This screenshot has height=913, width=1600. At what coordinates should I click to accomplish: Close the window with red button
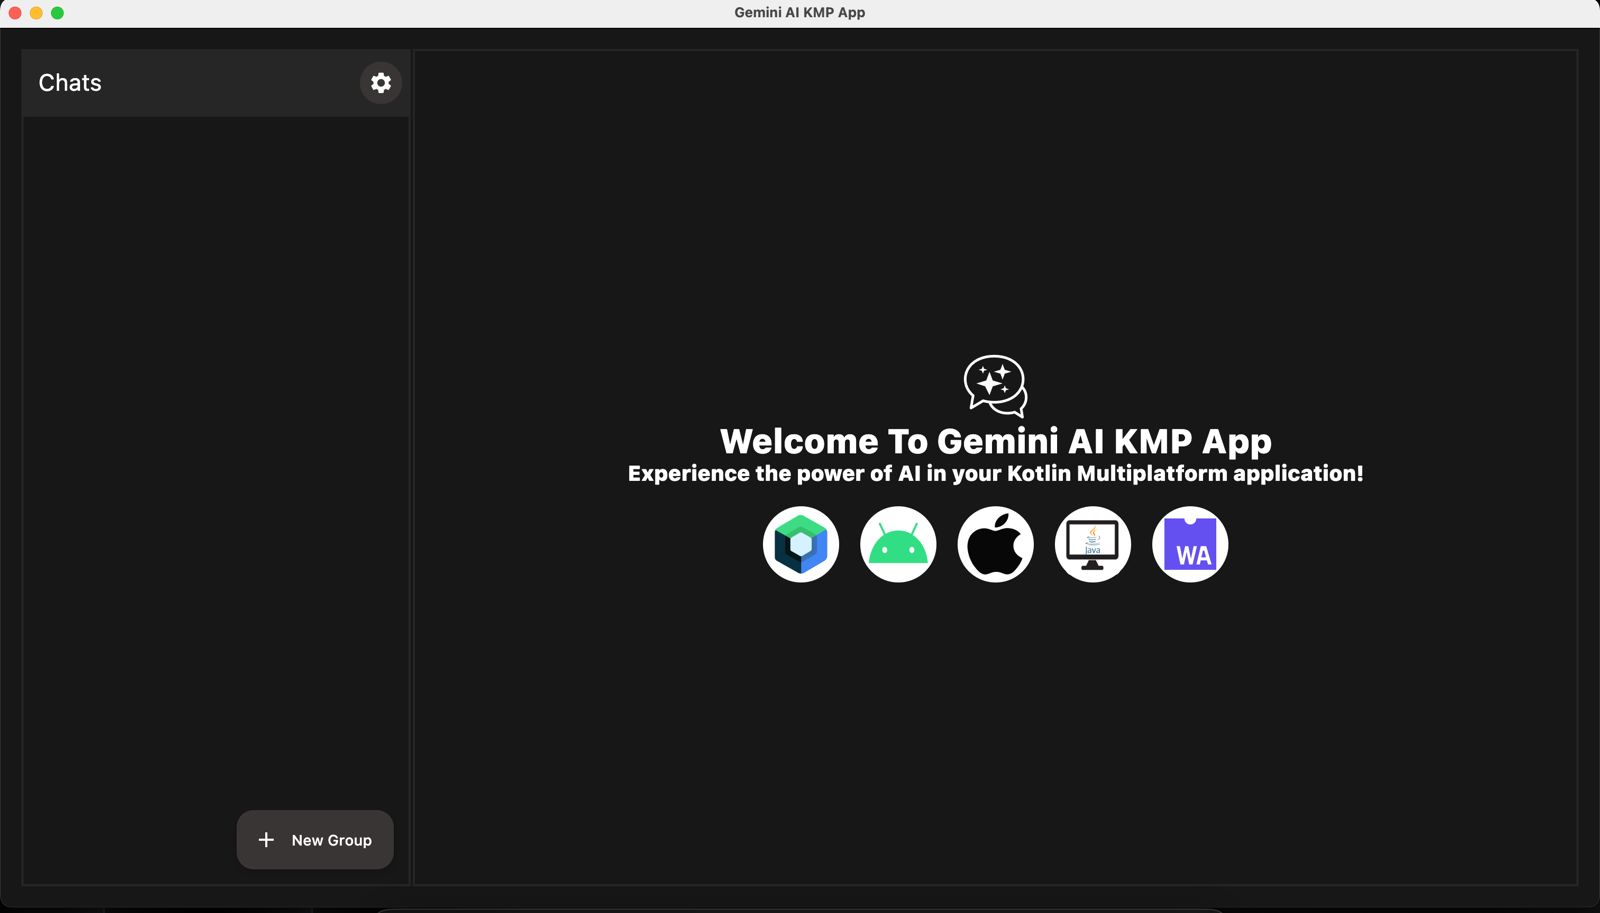pyautogui.click(x=15, y=13)
